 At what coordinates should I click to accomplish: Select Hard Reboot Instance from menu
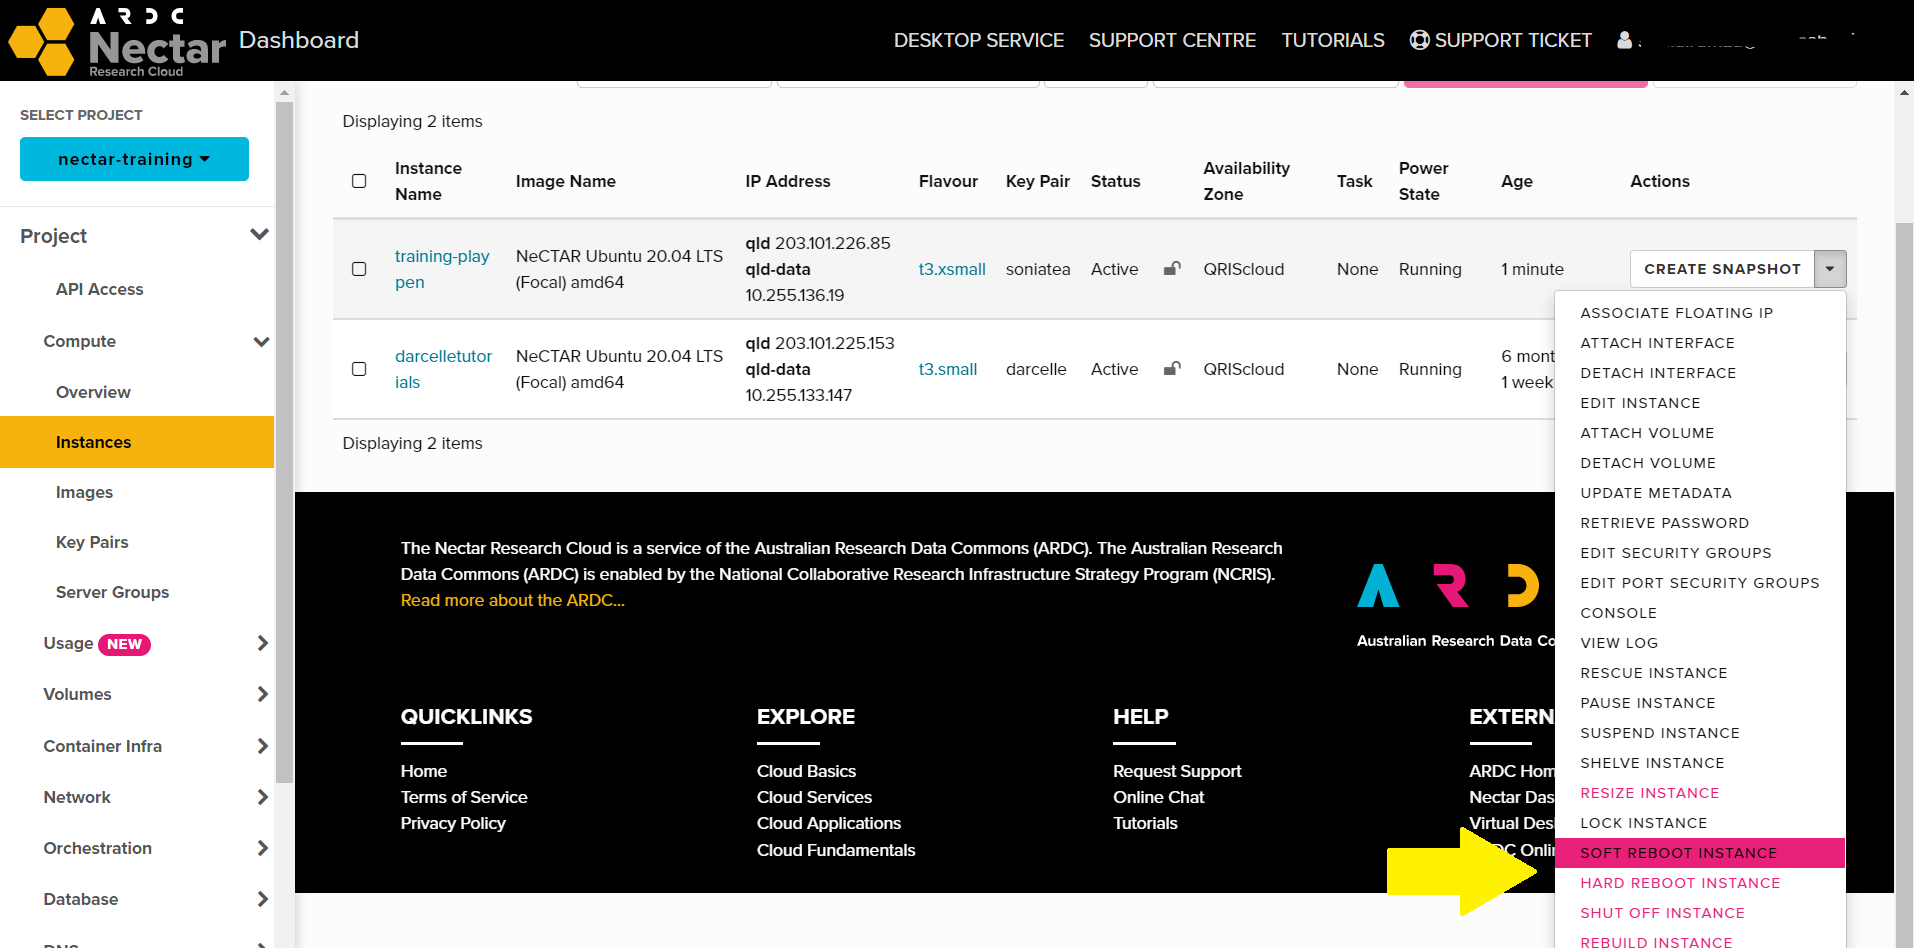tap(1700, 883)
